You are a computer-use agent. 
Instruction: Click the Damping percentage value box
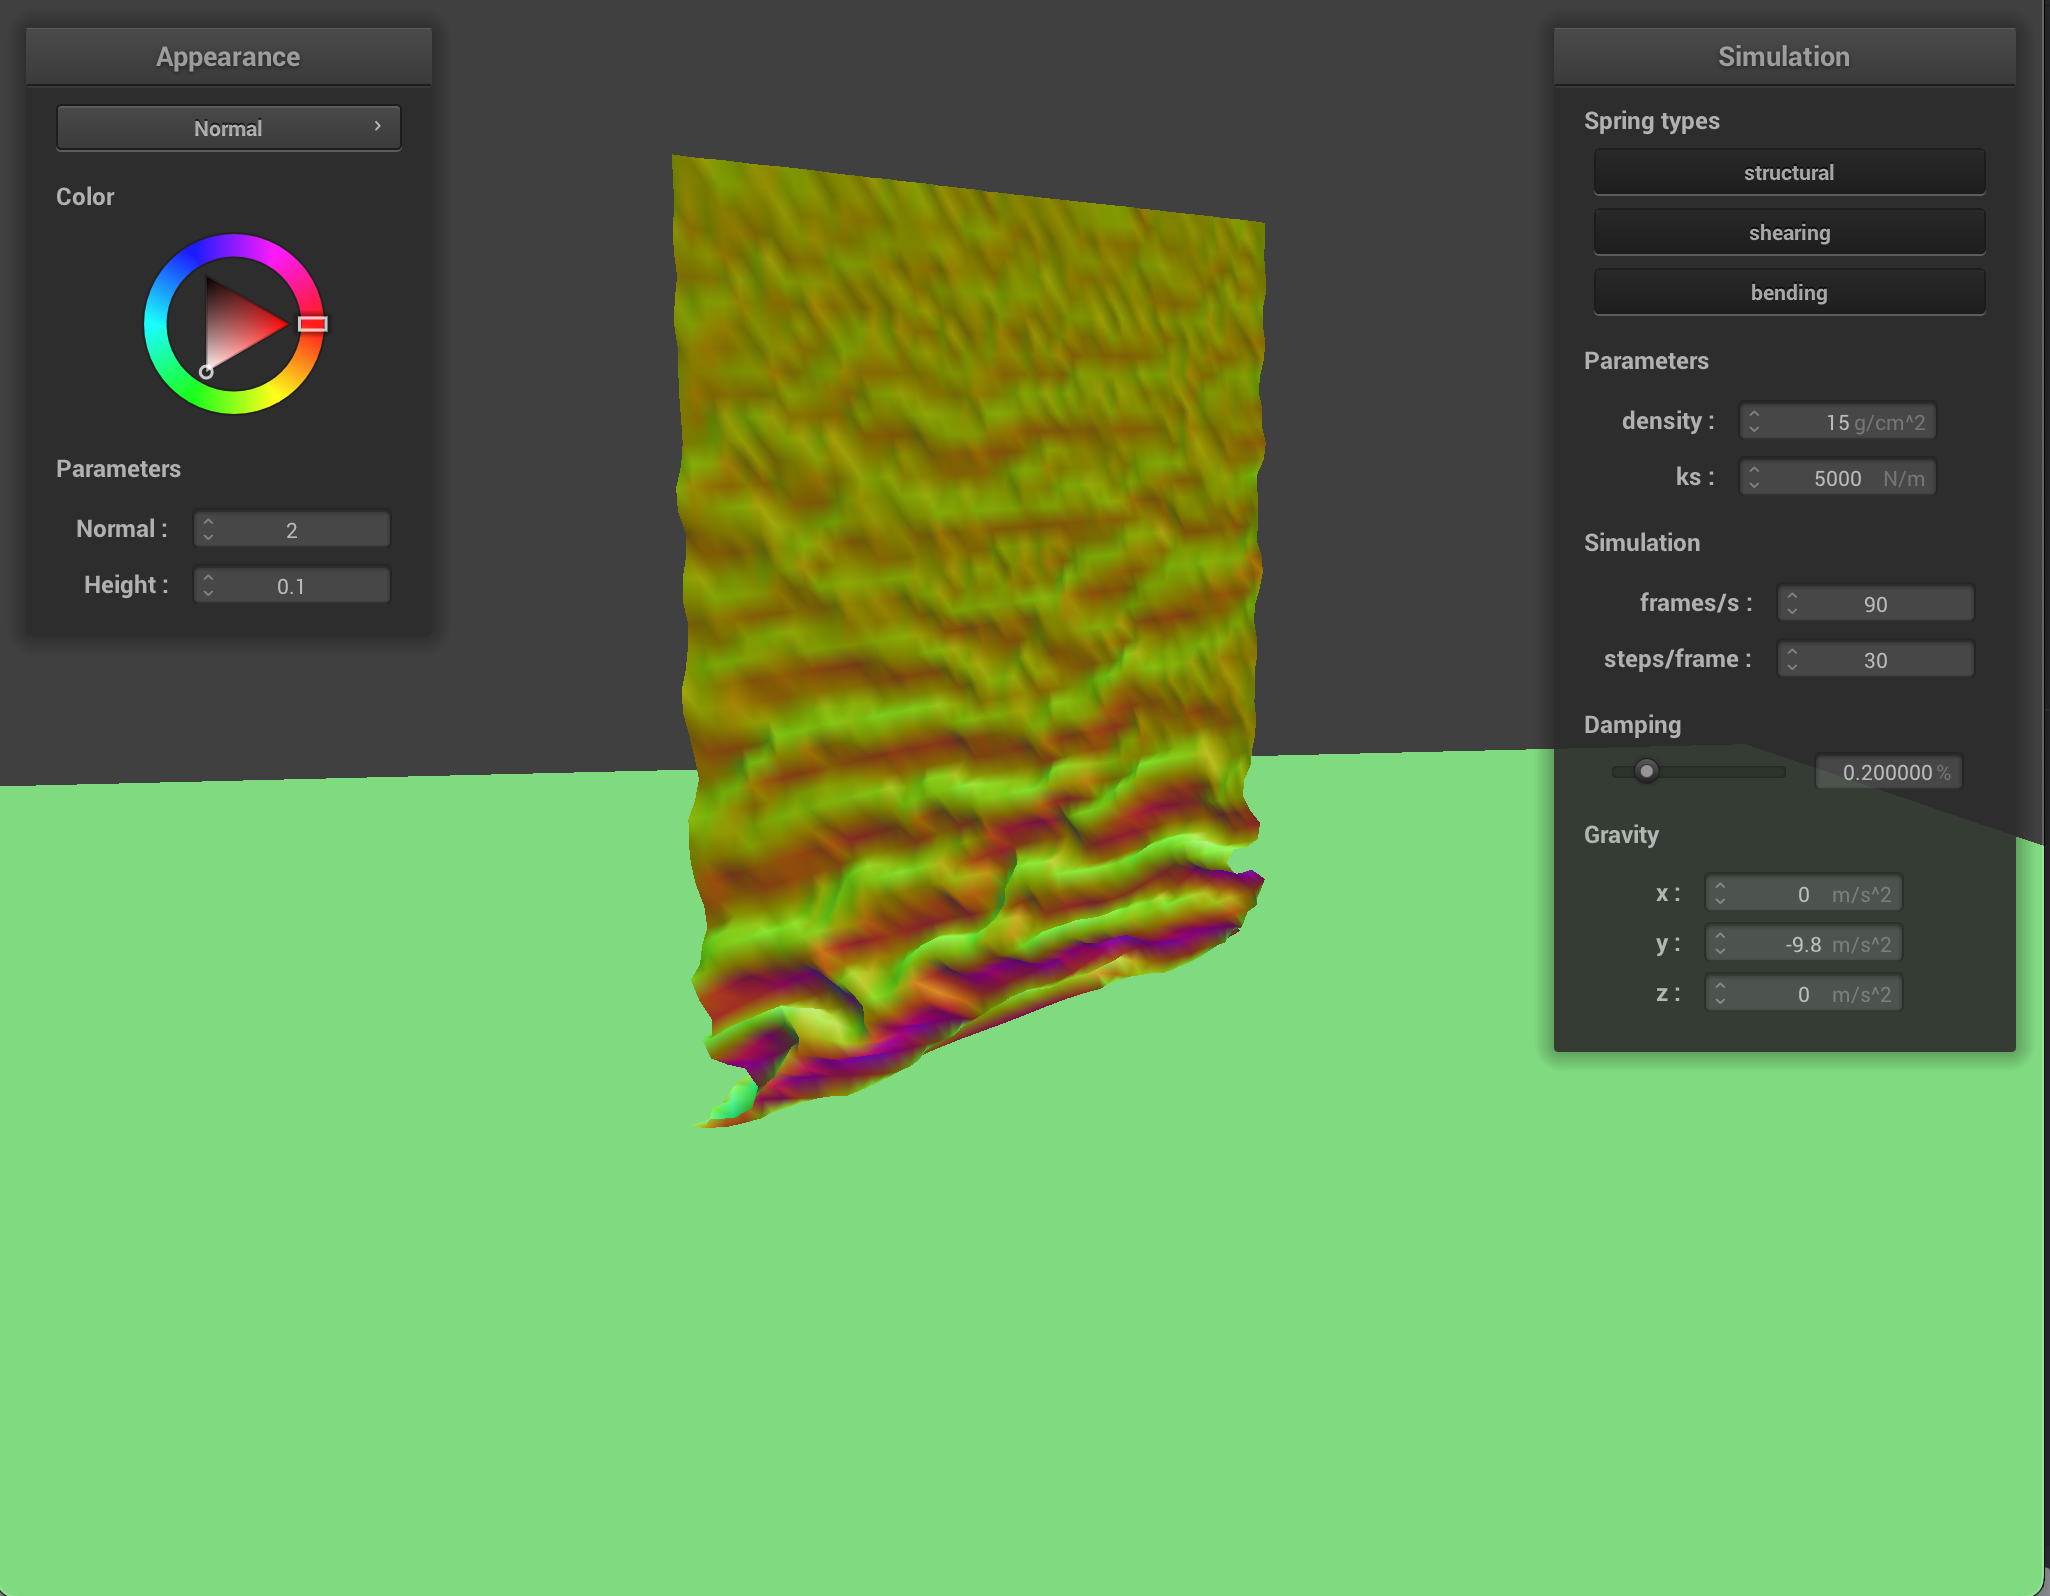tap(1889, 772)
